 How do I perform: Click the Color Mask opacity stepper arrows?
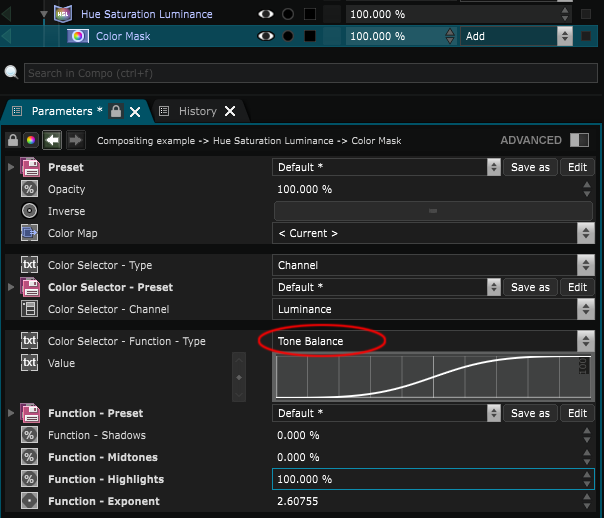450,36
